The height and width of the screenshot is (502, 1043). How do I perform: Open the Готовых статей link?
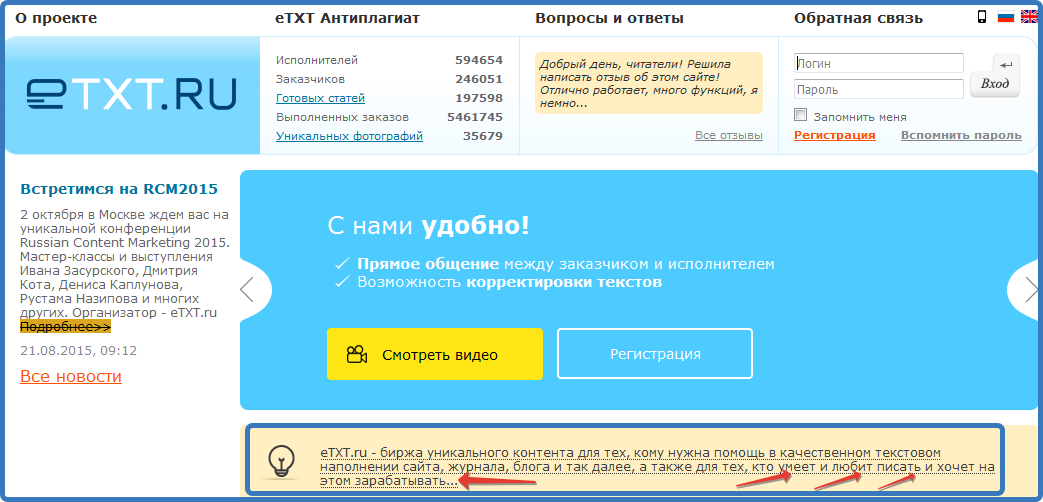coord(321,98)
